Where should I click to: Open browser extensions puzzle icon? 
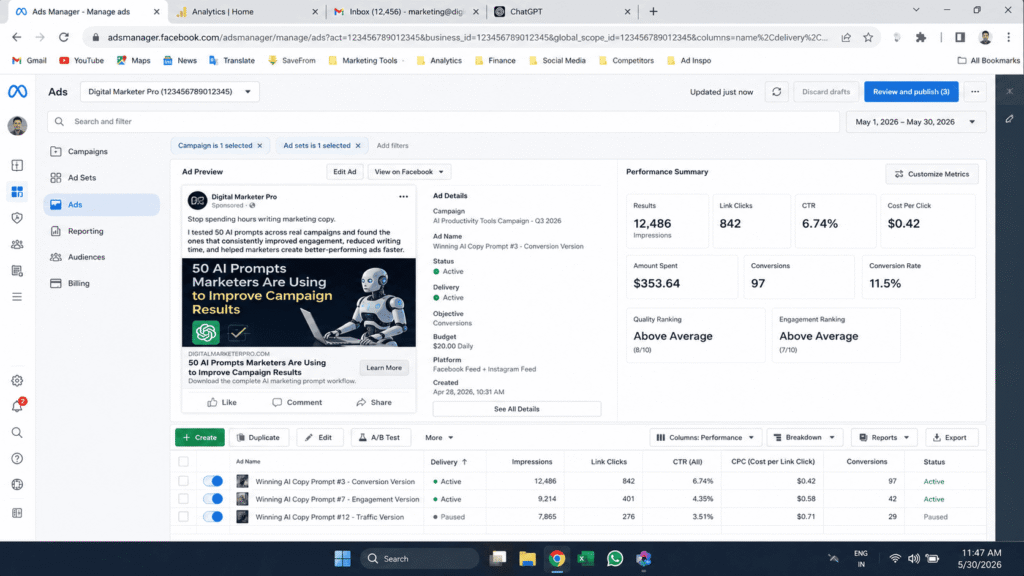[921, 37]
